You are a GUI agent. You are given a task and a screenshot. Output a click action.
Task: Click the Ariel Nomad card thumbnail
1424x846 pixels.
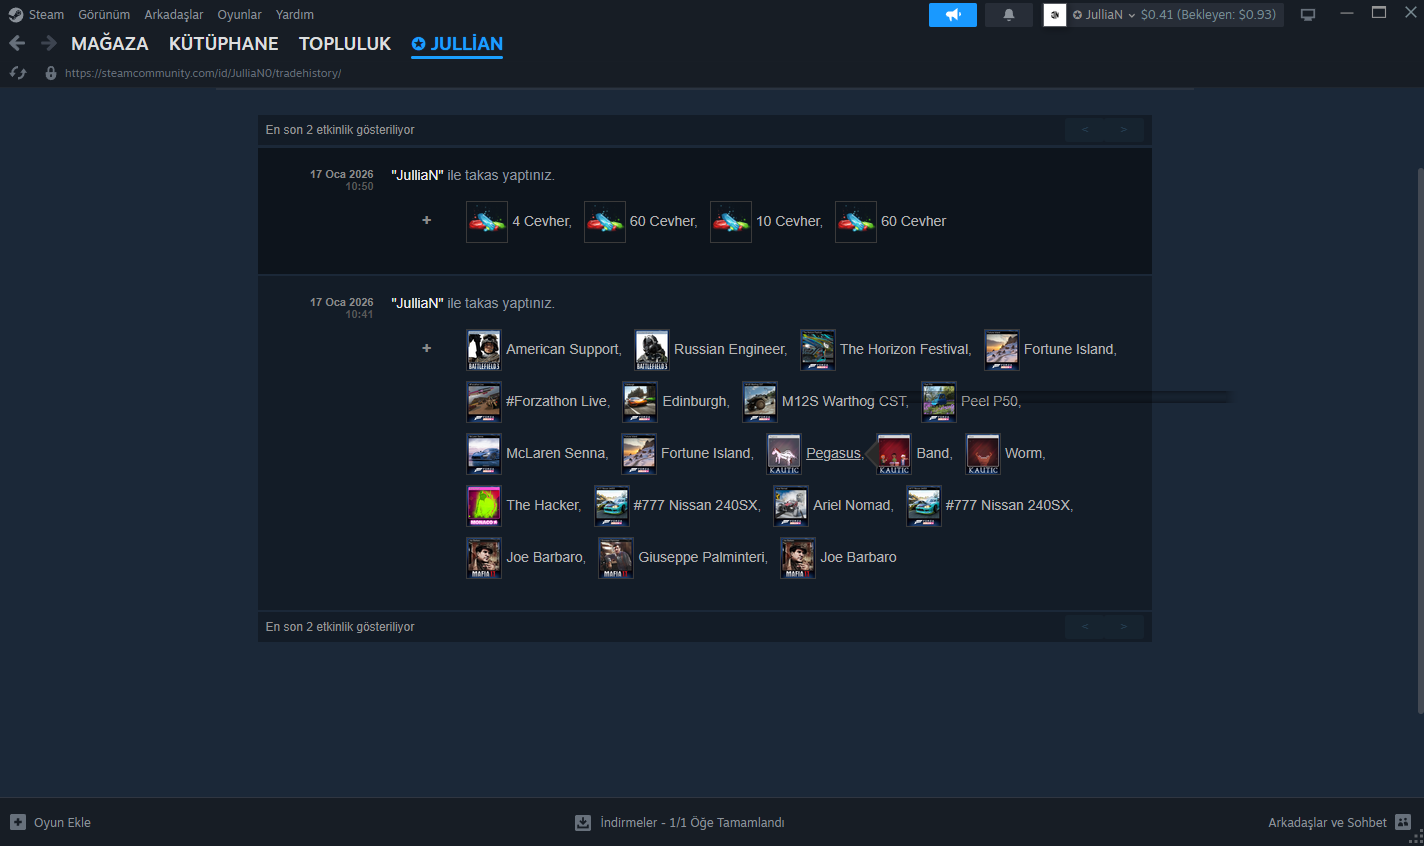tap(791, 505)
